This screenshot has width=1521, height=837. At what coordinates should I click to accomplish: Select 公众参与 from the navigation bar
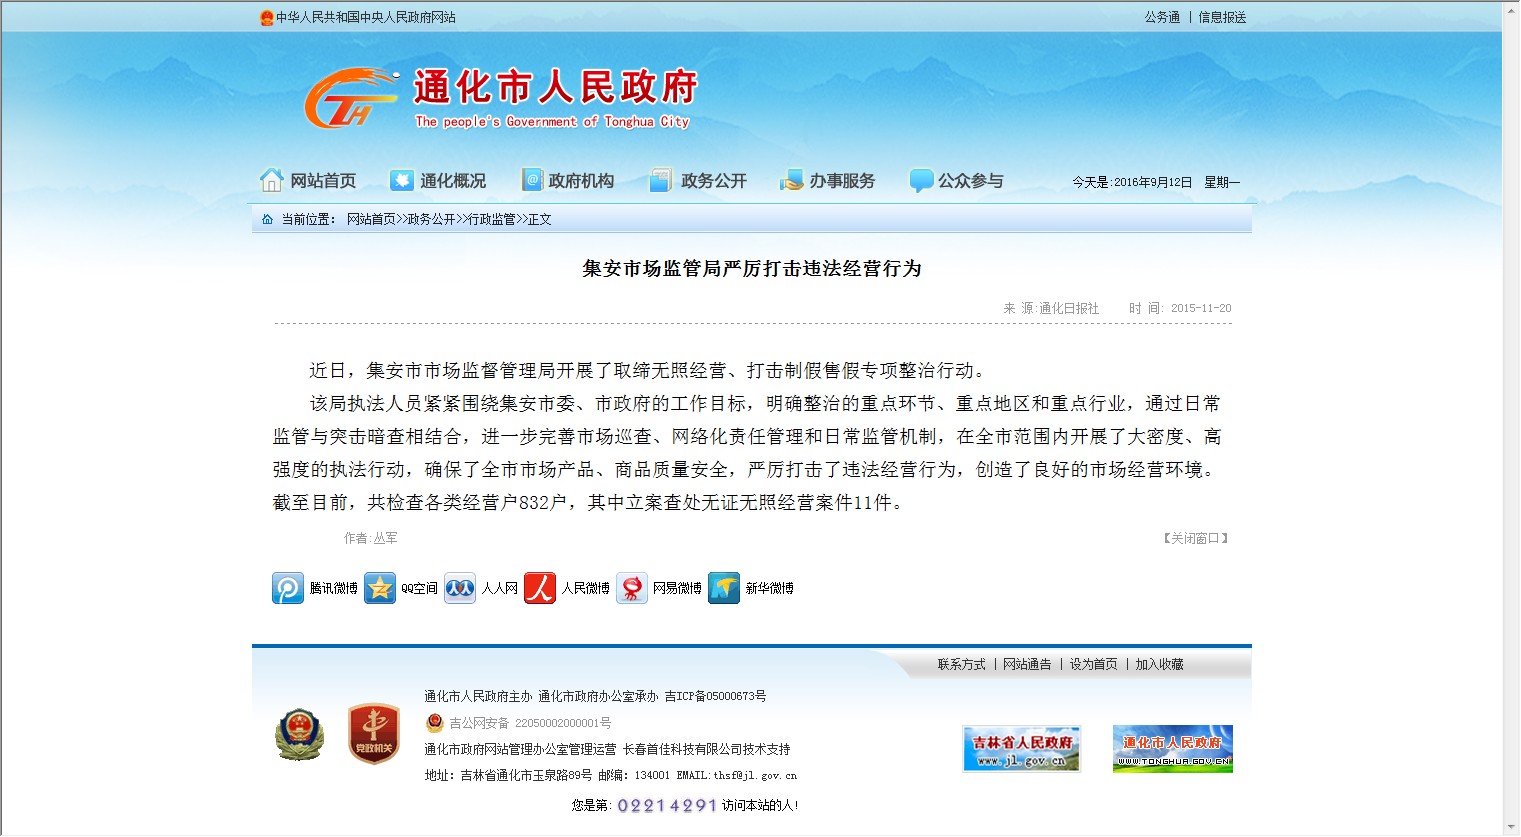[956, 181]
